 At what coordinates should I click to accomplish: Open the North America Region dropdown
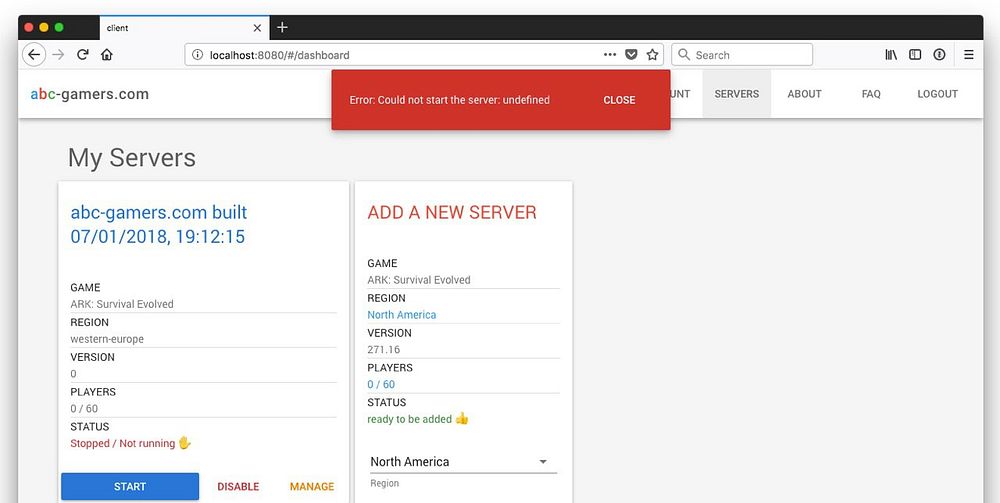464,462
